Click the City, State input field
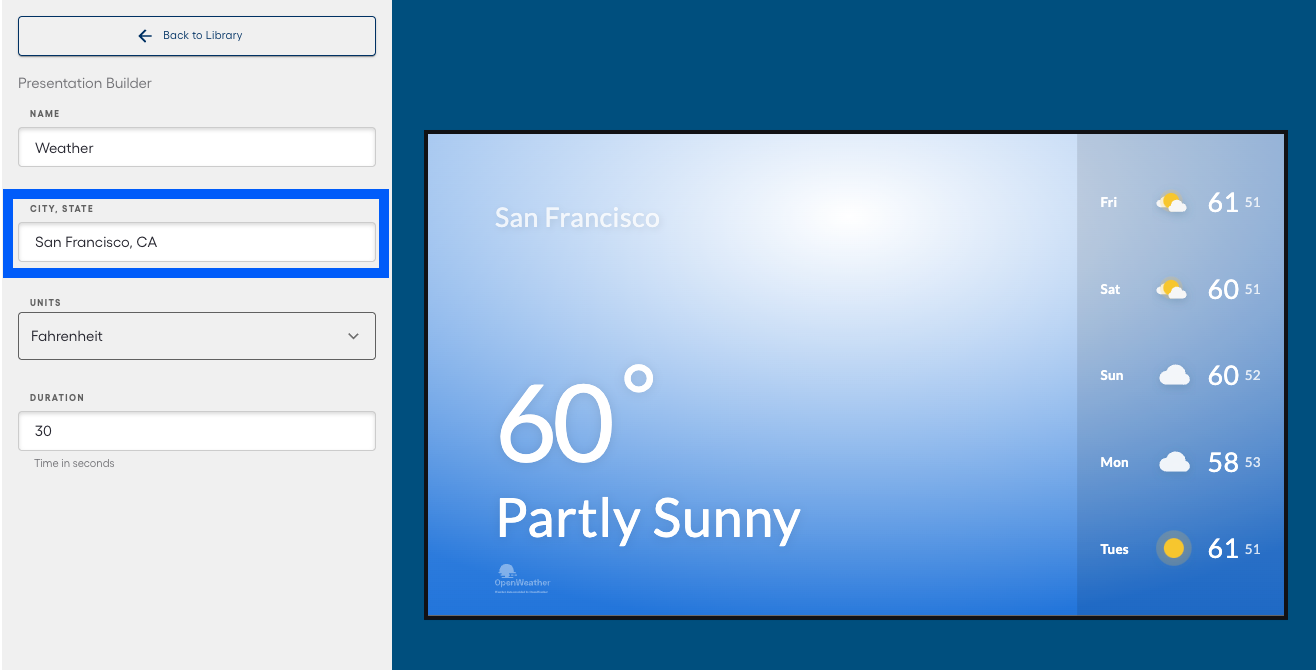This screenshot has width=1316, height=670. pyautogui.click(x=197, y=242)
